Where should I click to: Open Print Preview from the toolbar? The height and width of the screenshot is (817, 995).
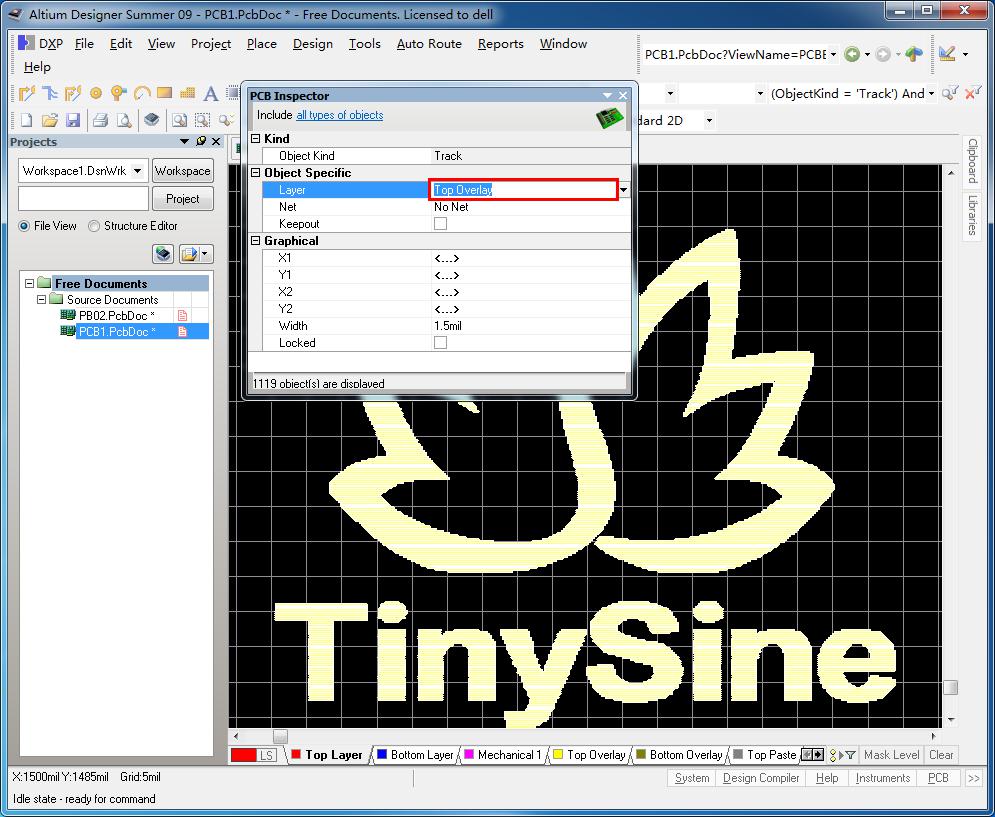pos(124,120)
